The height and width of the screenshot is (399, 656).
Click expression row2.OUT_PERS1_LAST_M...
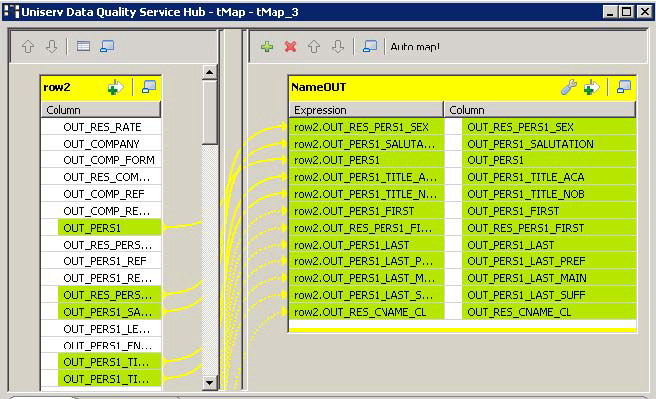366,278
